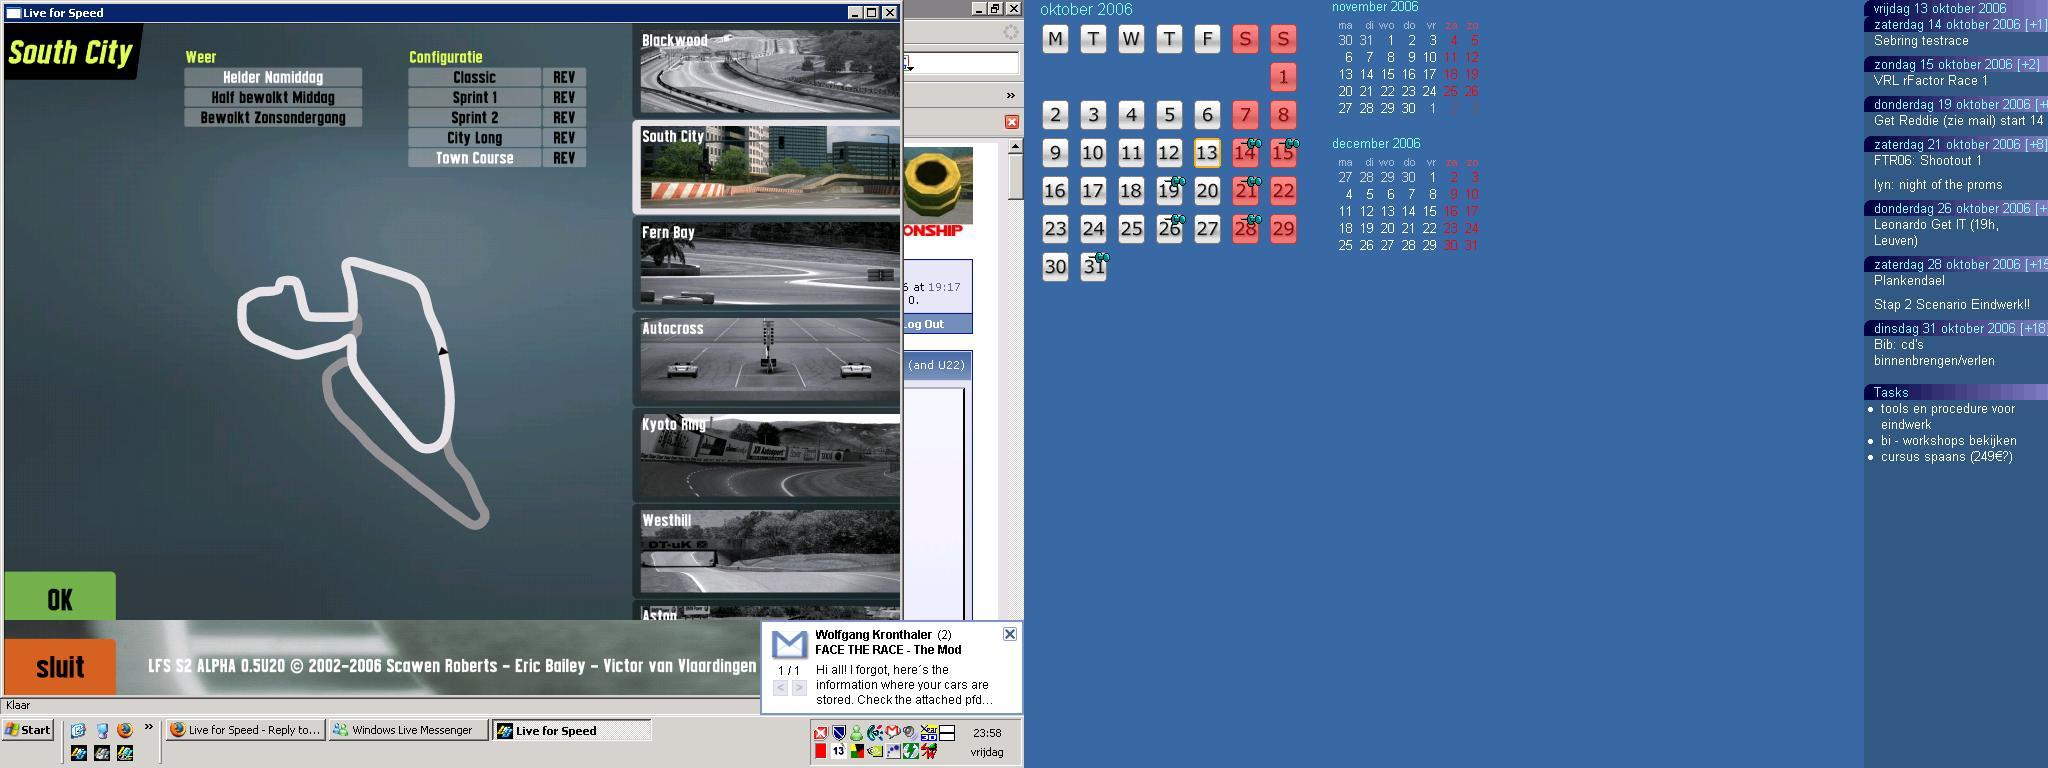Click the calendar tray icon showing 13
Image resolution: width=2048 pixels, height=768 pixels.
[838, 751]
